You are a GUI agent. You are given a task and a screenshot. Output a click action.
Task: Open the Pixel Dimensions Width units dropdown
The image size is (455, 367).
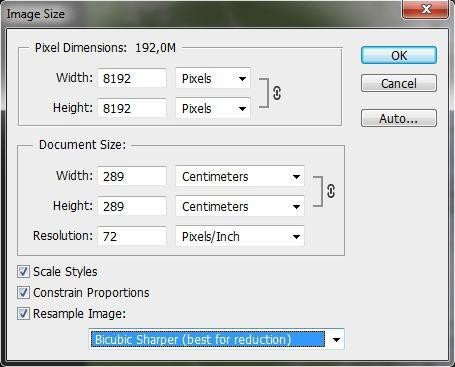(x=213, y=79)
